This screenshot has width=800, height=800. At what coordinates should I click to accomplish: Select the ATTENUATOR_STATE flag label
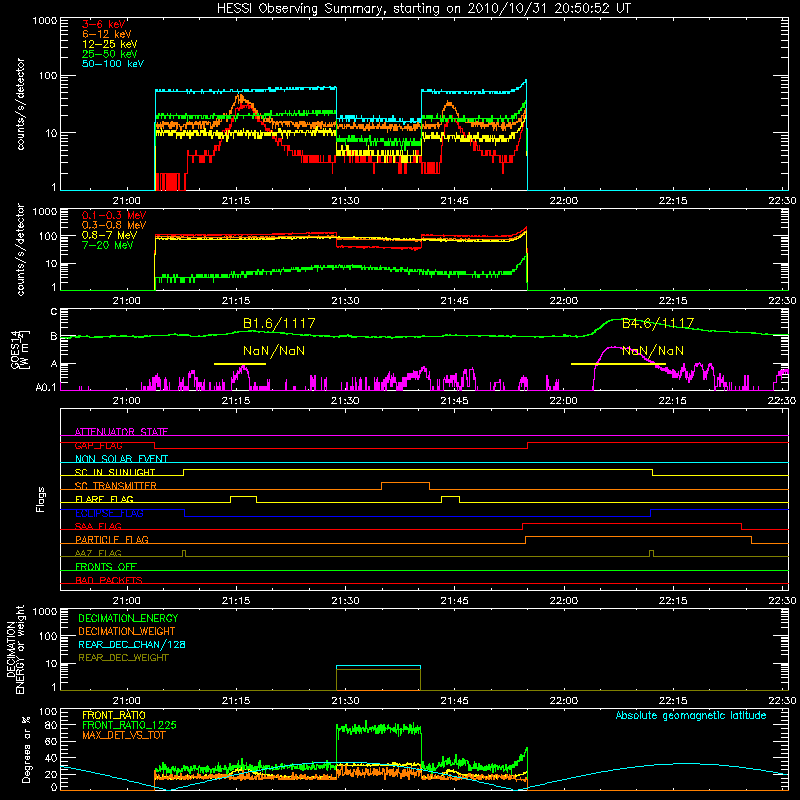(121, 432)
